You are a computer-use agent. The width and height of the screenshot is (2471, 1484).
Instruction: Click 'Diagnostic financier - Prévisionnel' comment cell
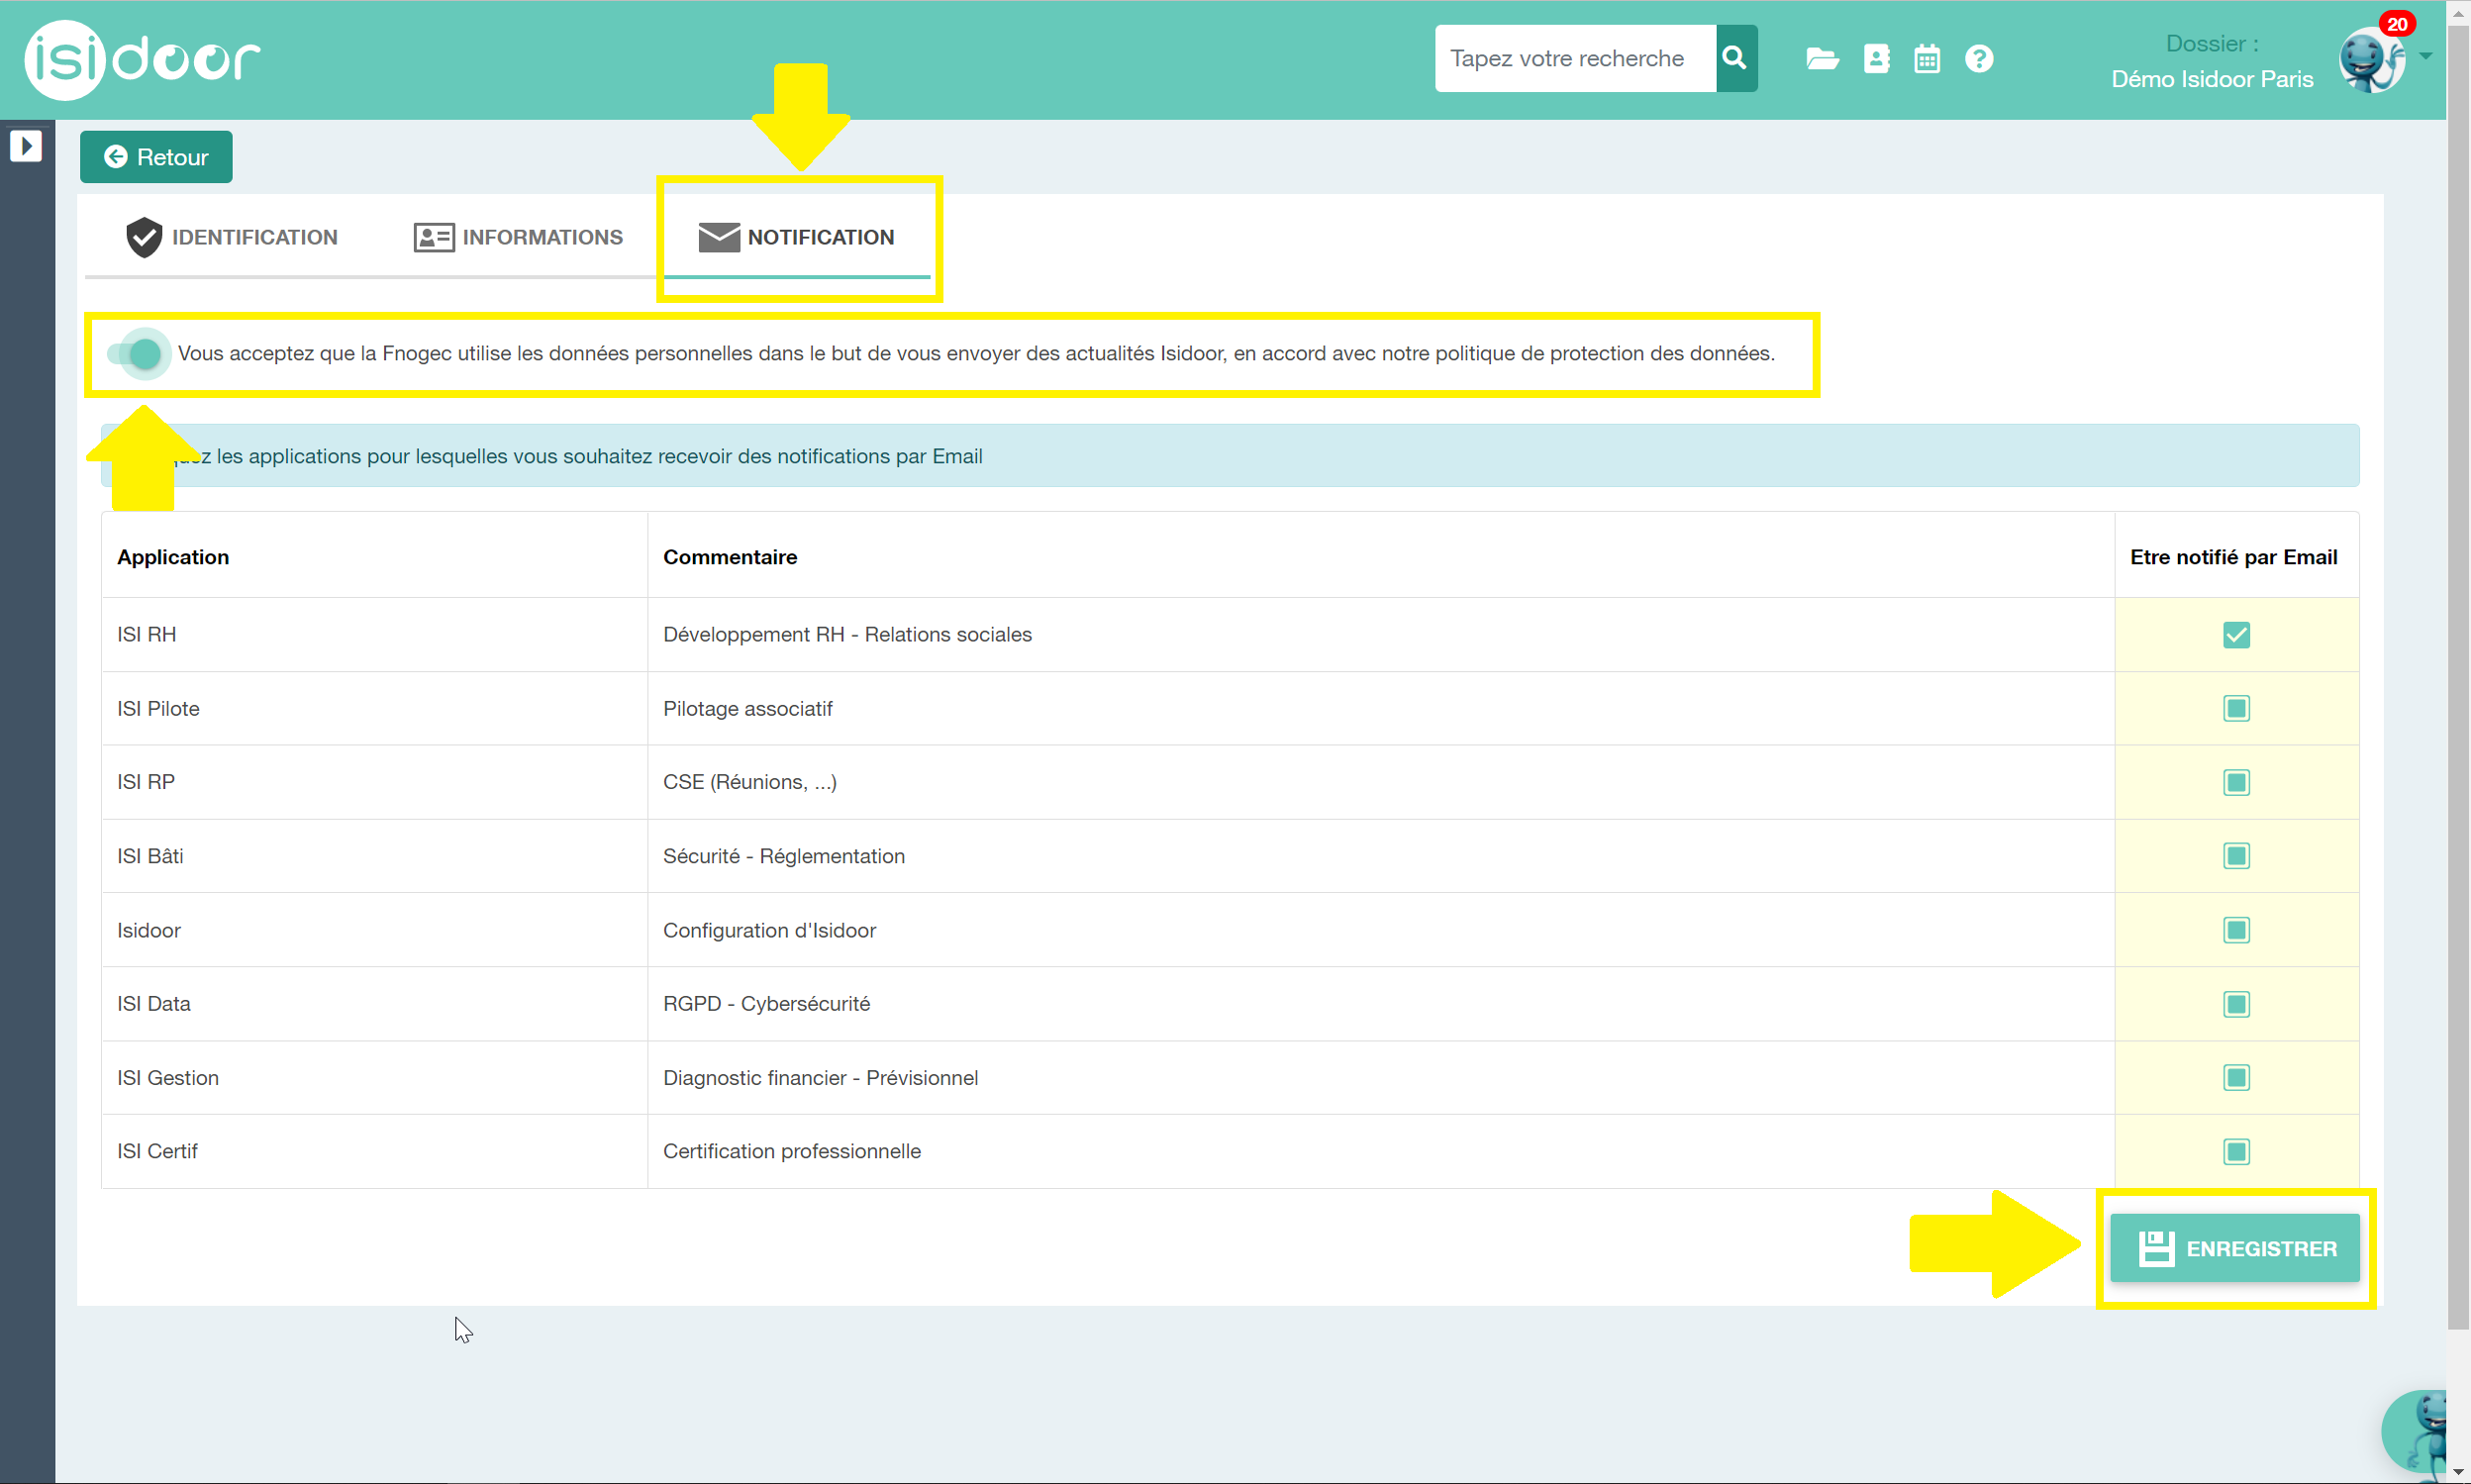[1380, 1078]
